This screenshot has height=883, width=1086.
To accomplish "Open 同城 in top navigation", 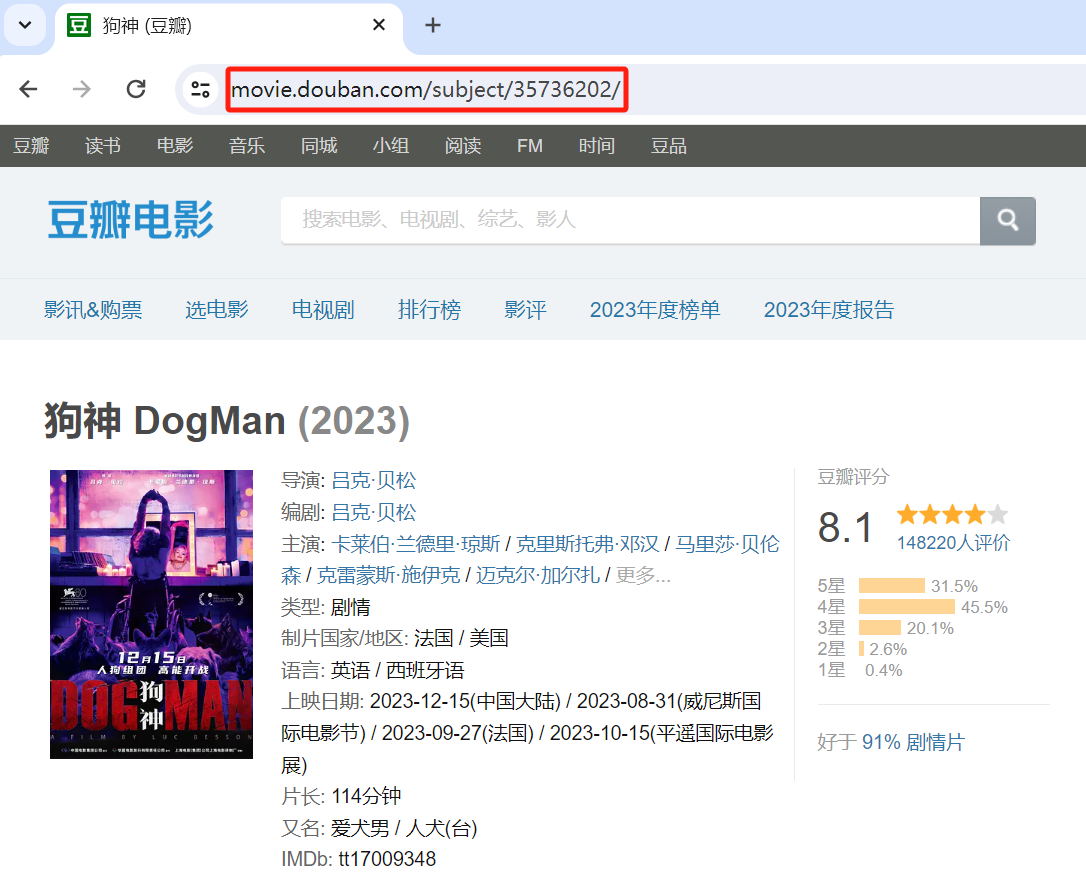I will (x=319, y=146).
